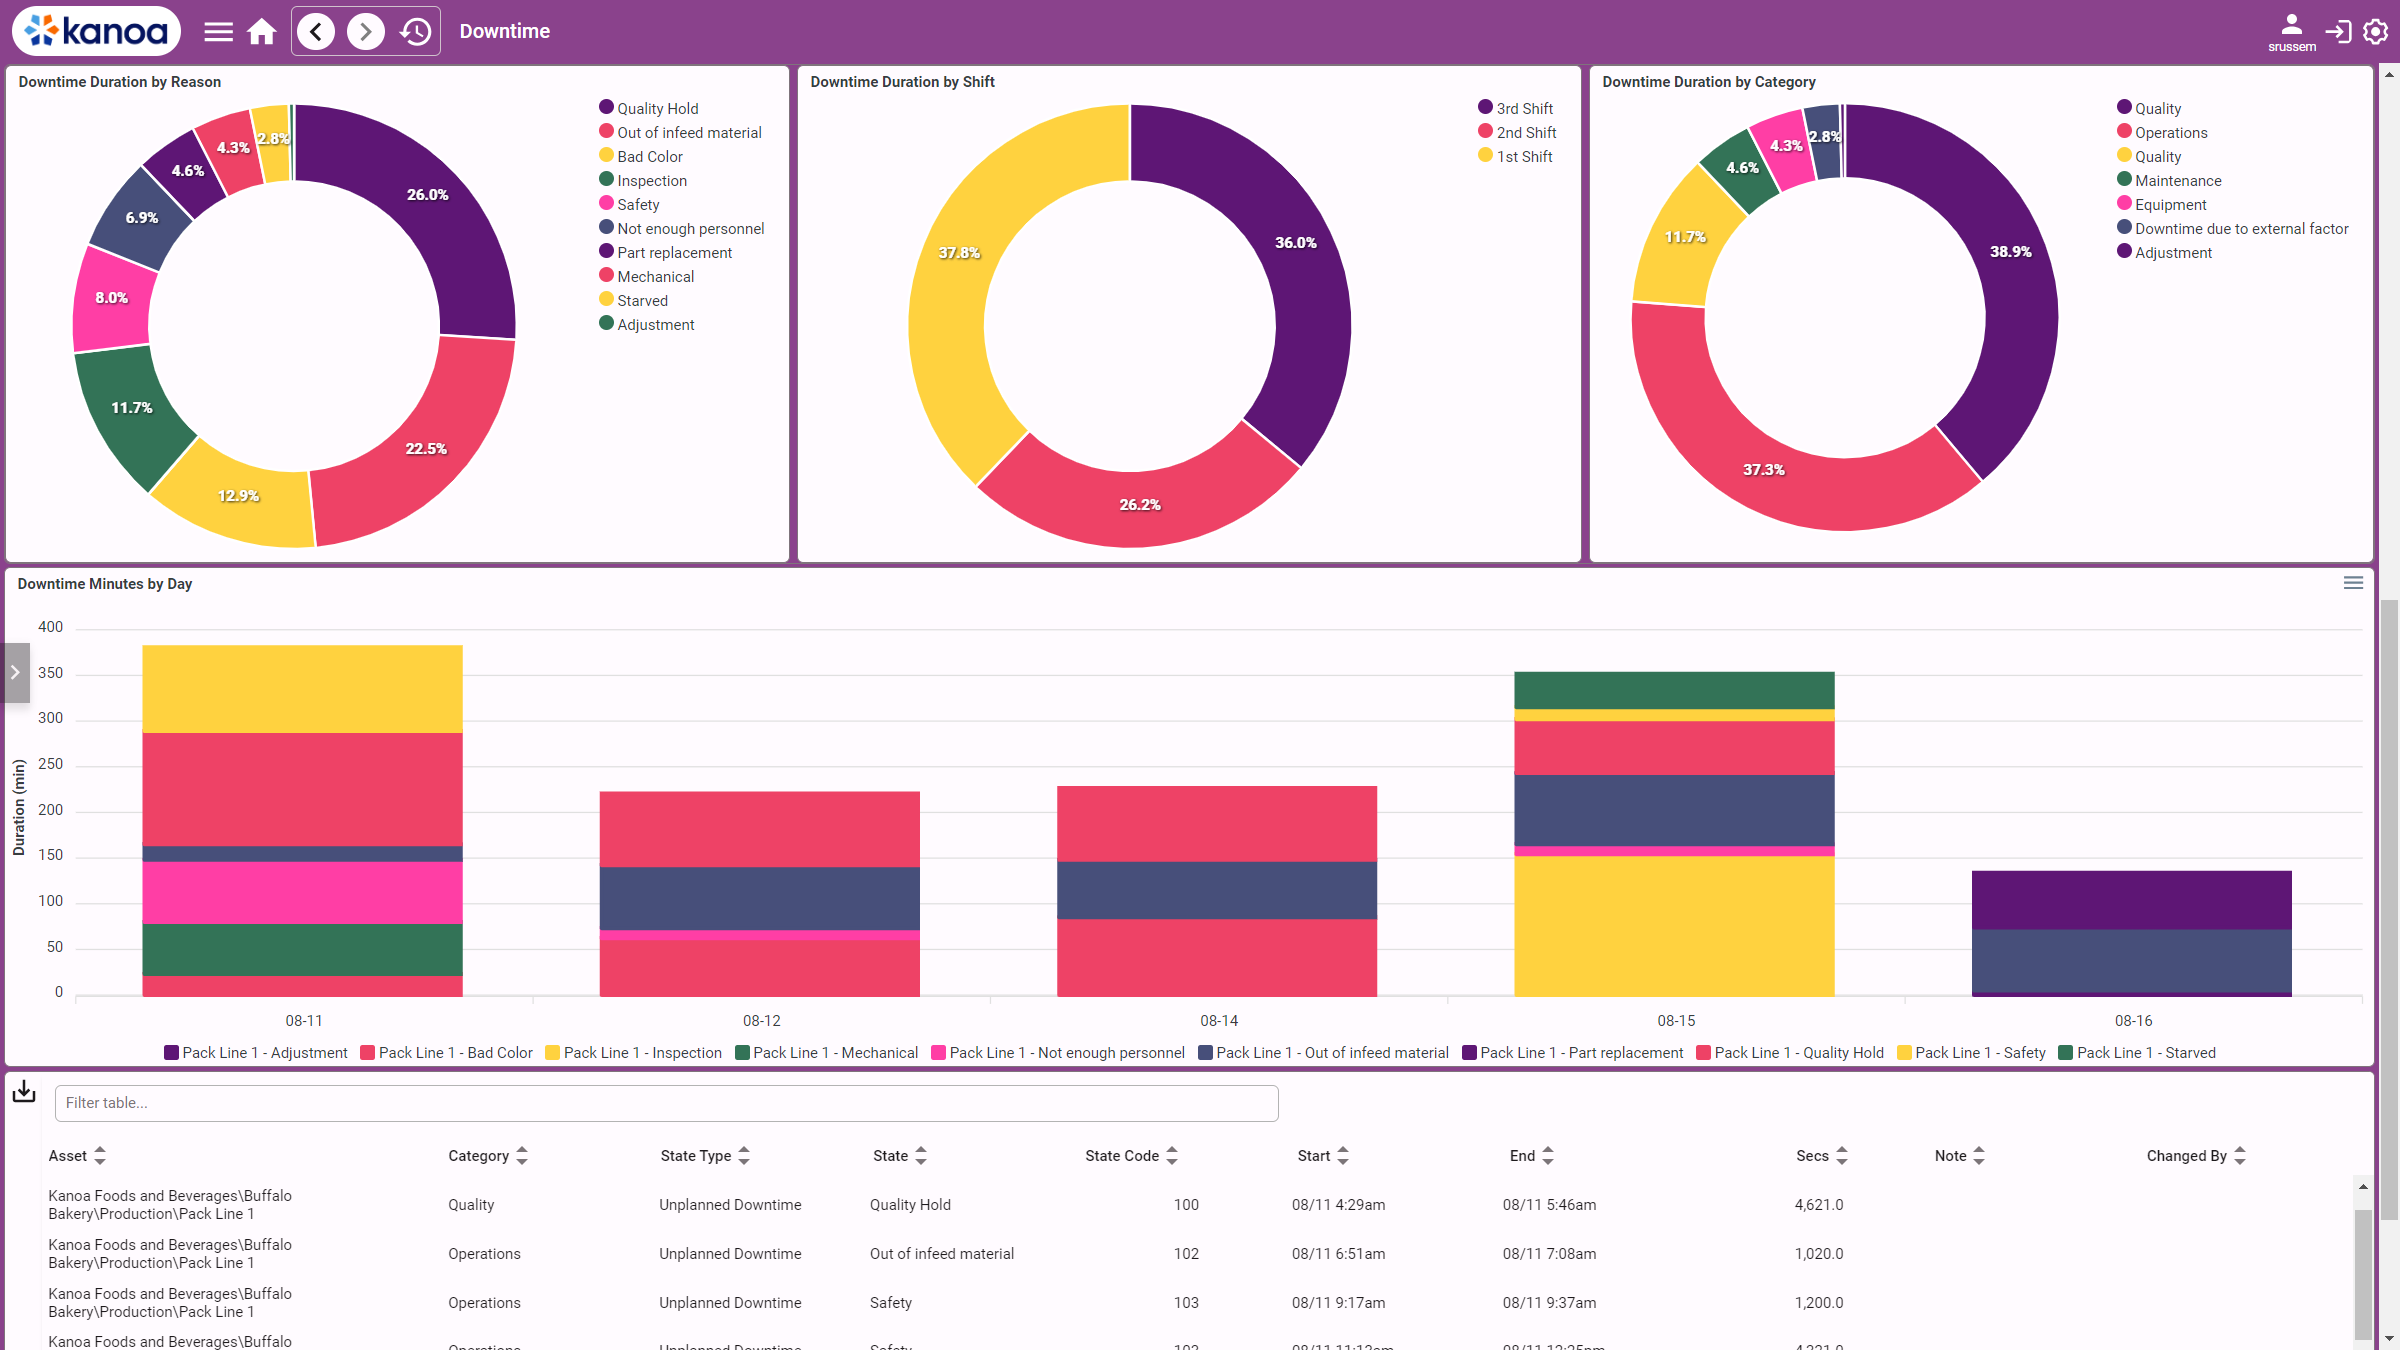Click the 08/11 4:29am start cell
This screenshot has height=1350, width=2400.
1338,1205
